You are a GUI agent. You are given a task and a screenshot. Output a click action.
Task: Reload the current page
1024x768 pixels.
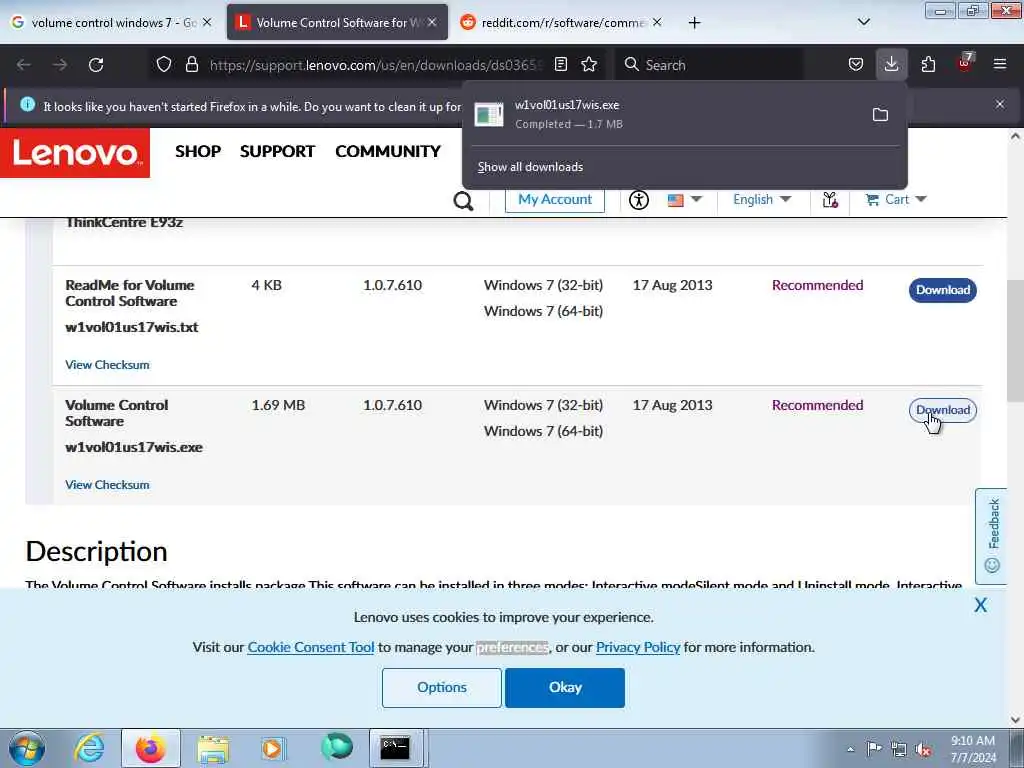click(x=96, y=65)
